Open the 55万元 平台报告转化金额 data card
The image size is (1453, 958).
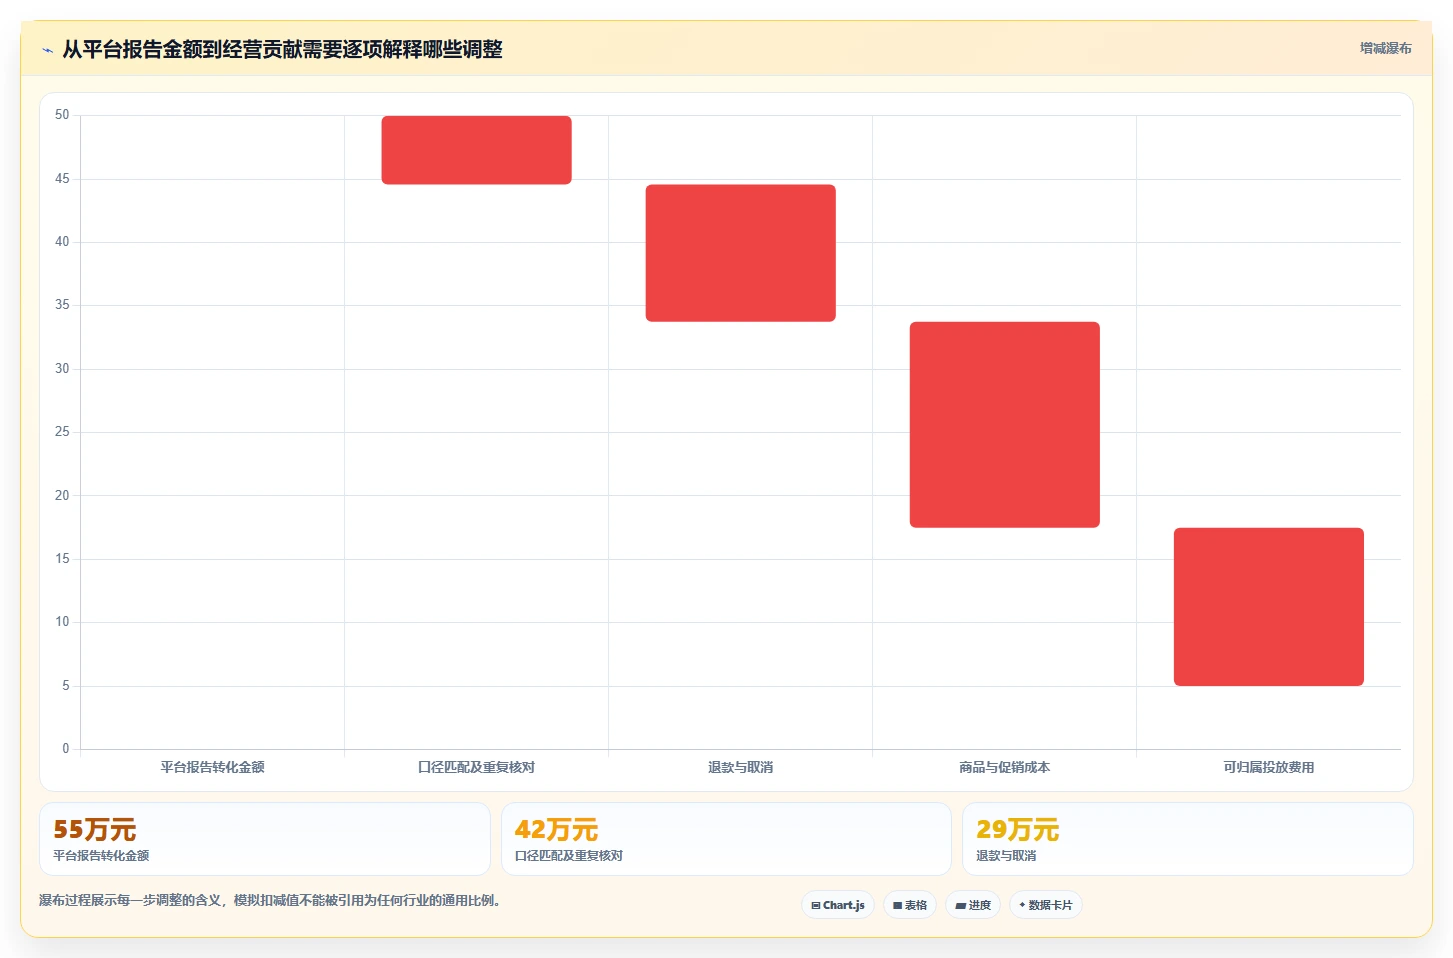(265, 839)
